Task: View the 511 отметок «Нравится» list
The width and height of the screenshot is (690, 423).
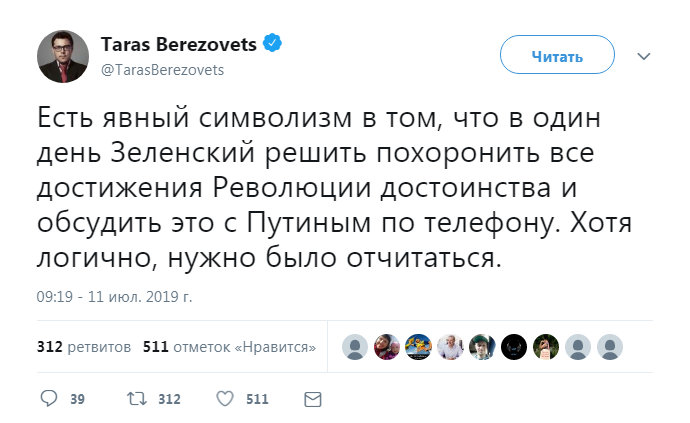Action: coord(230,347)
